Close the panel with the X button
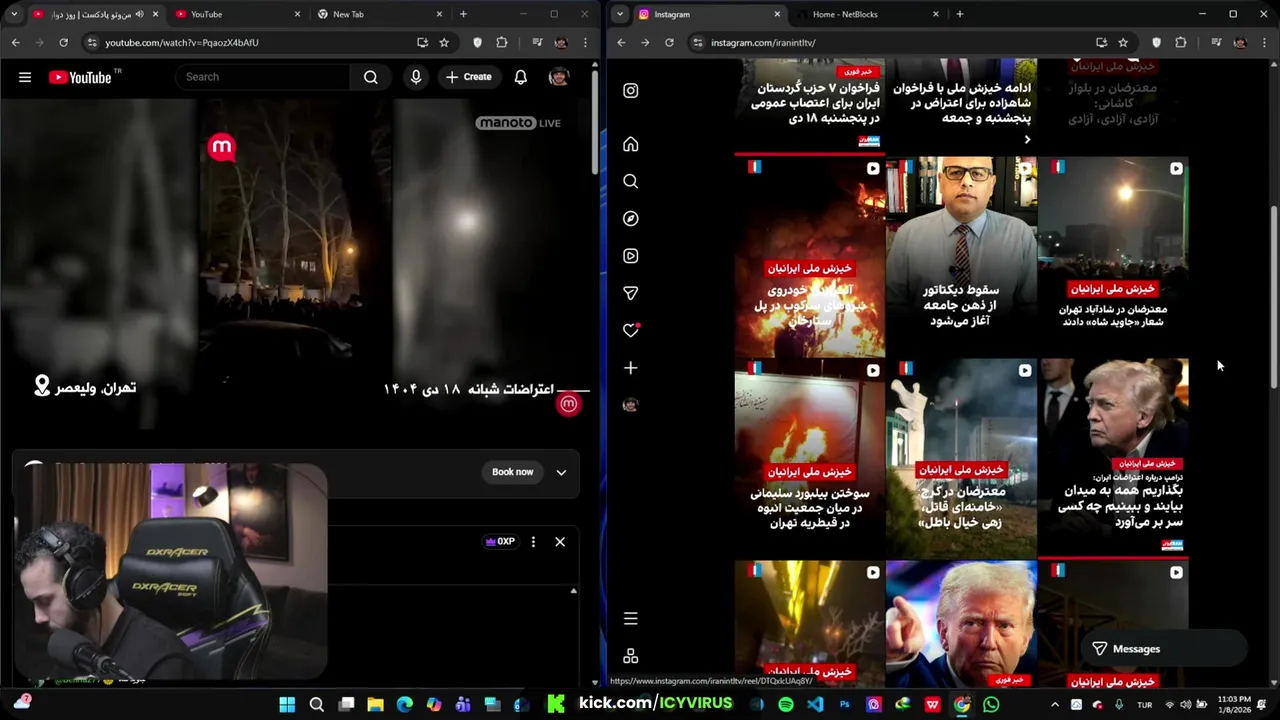The height and width of the screenshot is (720, 1280). pyautogui.click(x=560, y=542)
